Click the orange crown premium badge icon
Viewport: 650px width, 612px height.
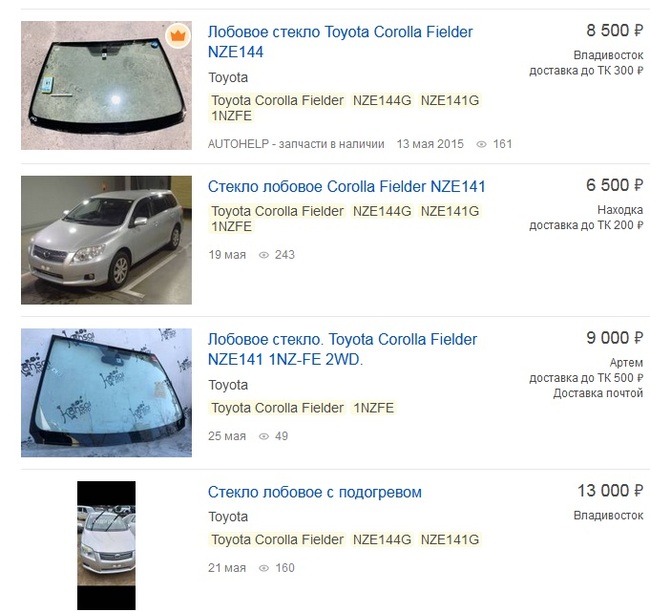click(x=177, y=36)
